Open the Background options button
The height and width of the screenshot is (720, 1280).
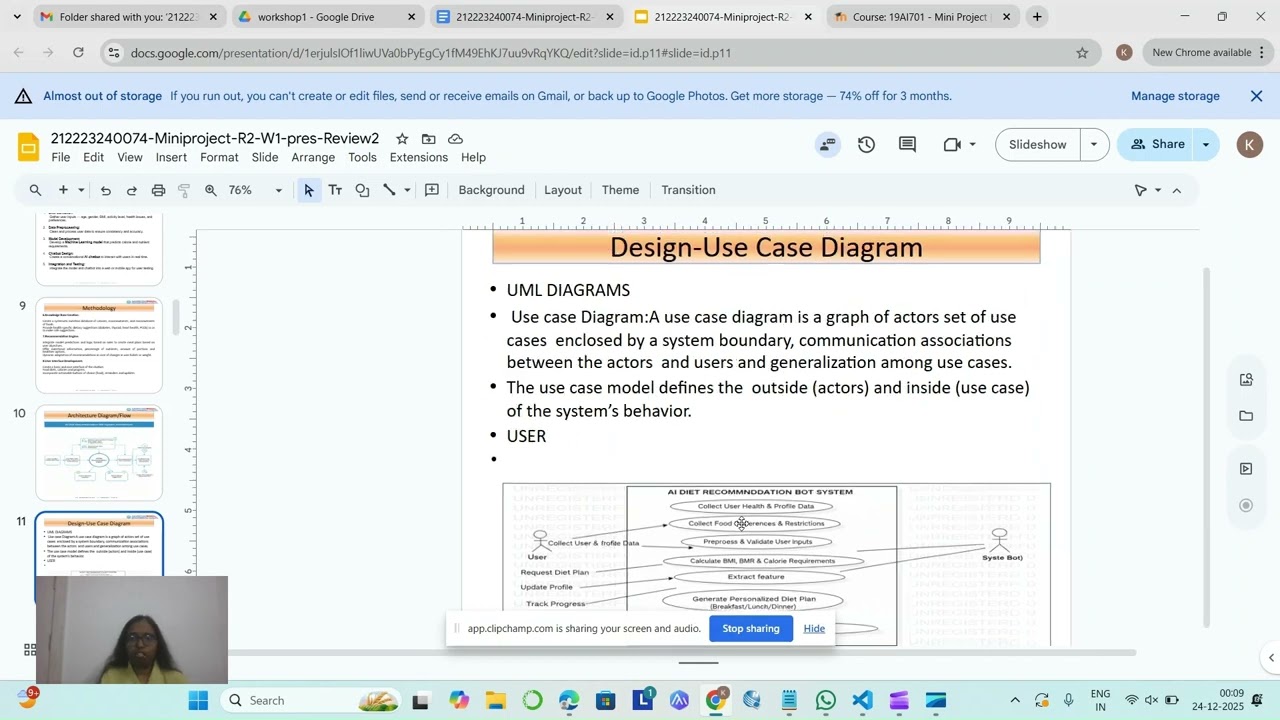pyautogui.click(x=491, y=190)
